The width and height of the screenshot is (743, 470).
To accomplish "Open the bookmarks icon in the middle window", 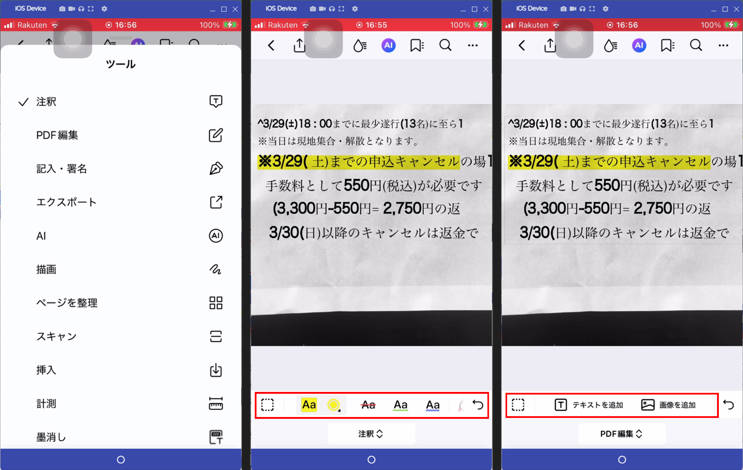I will (x=417, y=45).
